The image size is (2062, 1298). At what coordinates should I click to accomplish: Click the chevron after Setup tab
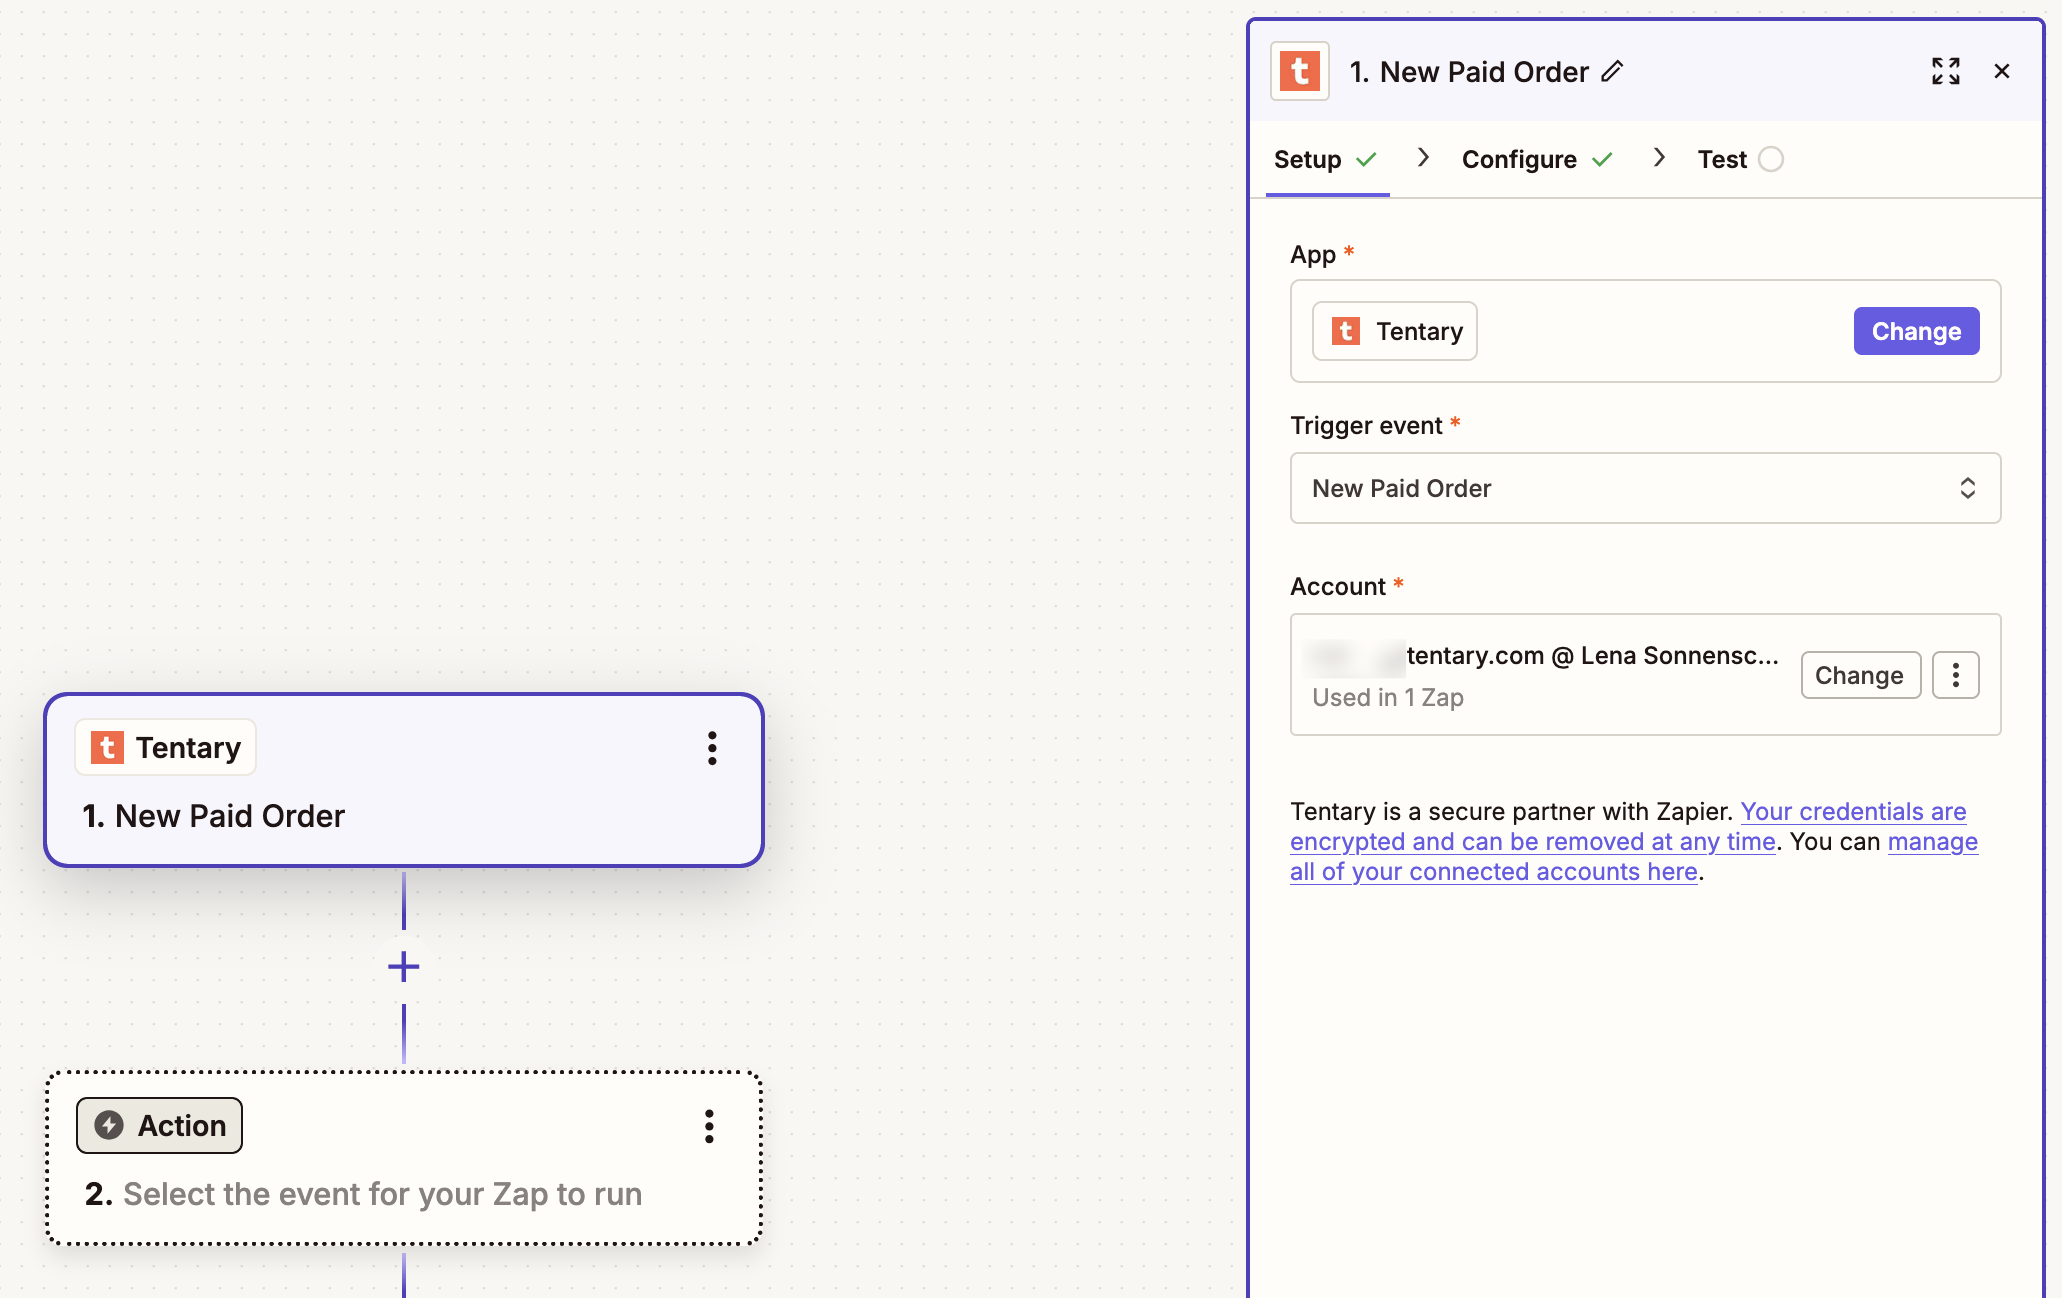pos(1423,158)
